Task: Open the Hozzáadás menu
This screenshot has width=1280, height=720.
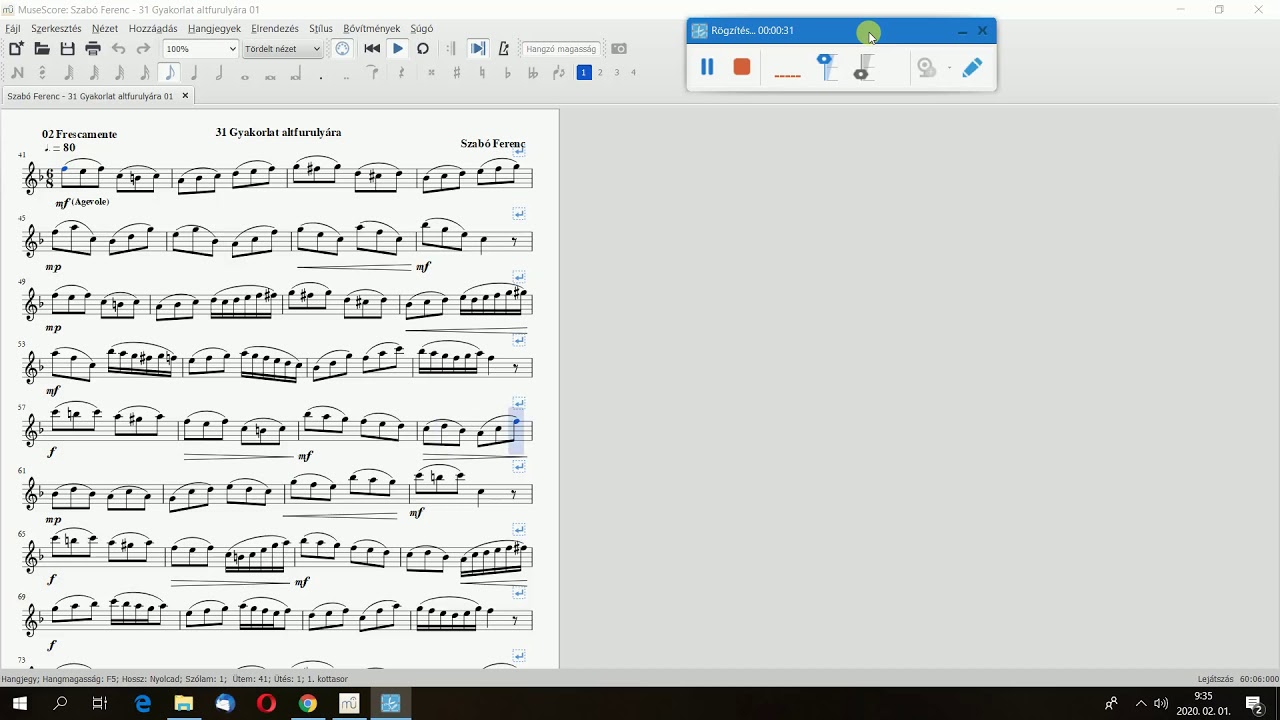Action: pyautogui.click(x=153, y=29)
